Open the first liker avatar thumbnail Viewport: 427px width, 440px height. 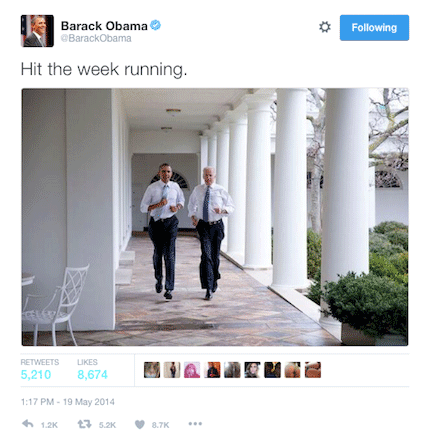point(152,370)
